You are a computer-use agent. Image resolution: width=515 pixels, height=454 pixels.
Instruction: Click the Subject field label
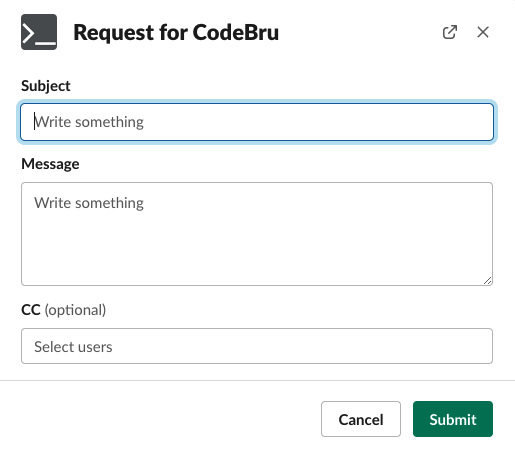46,86
